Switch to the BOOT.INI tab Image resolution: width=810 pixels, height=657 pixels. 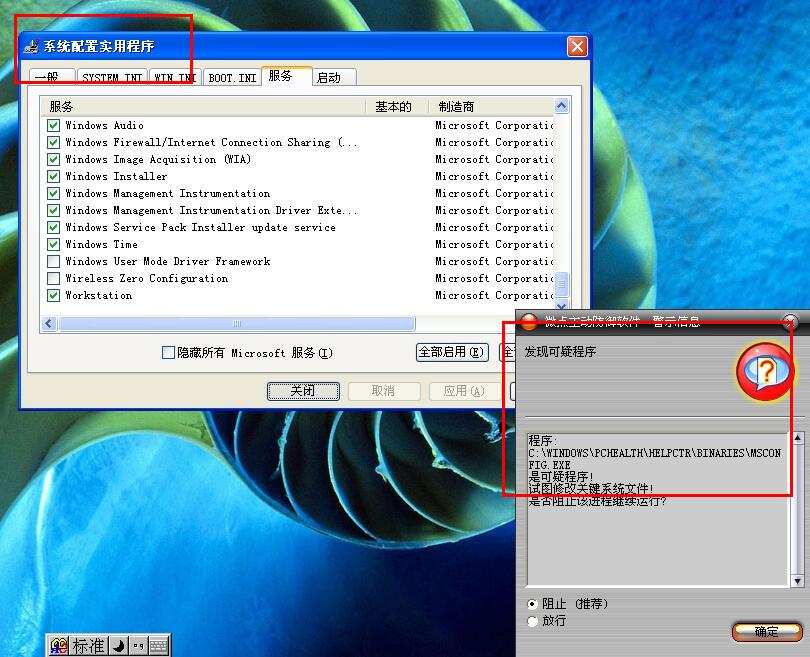coord(232,78)
